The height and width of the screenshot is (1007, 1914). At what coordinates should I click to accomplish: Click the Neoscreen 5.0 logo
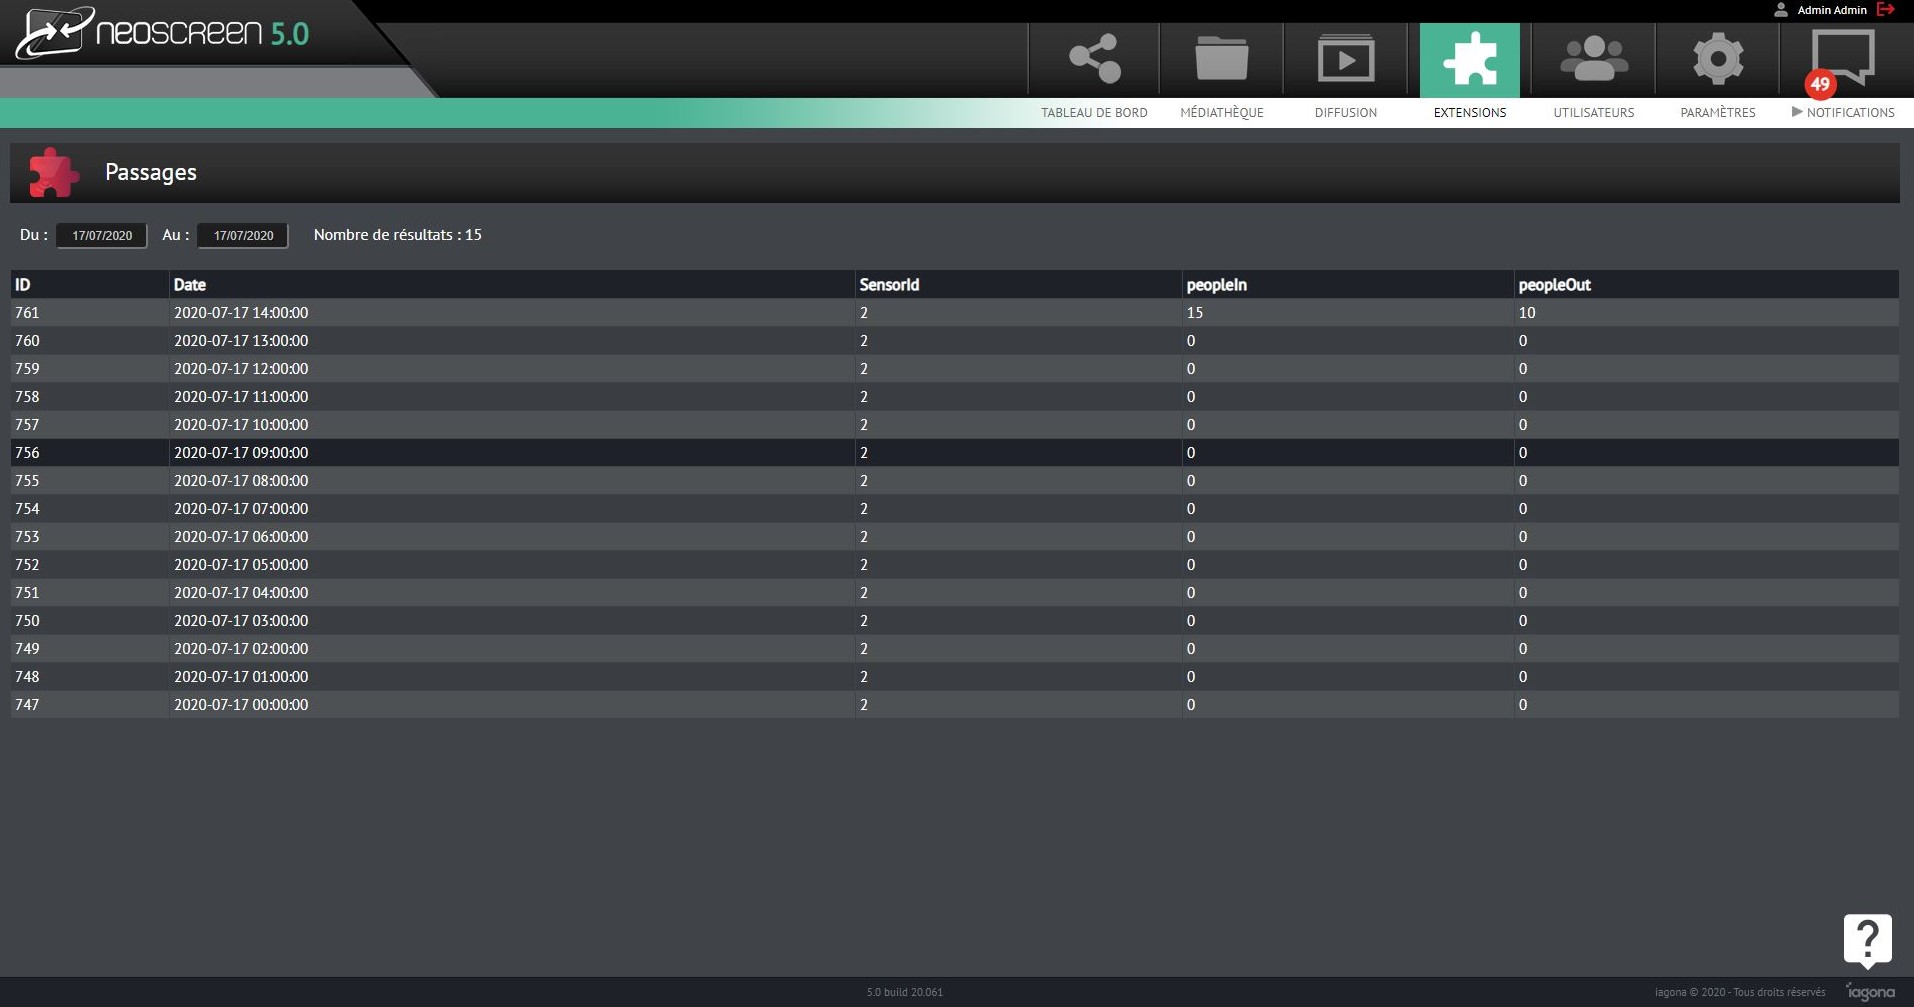tap(165, 34)
